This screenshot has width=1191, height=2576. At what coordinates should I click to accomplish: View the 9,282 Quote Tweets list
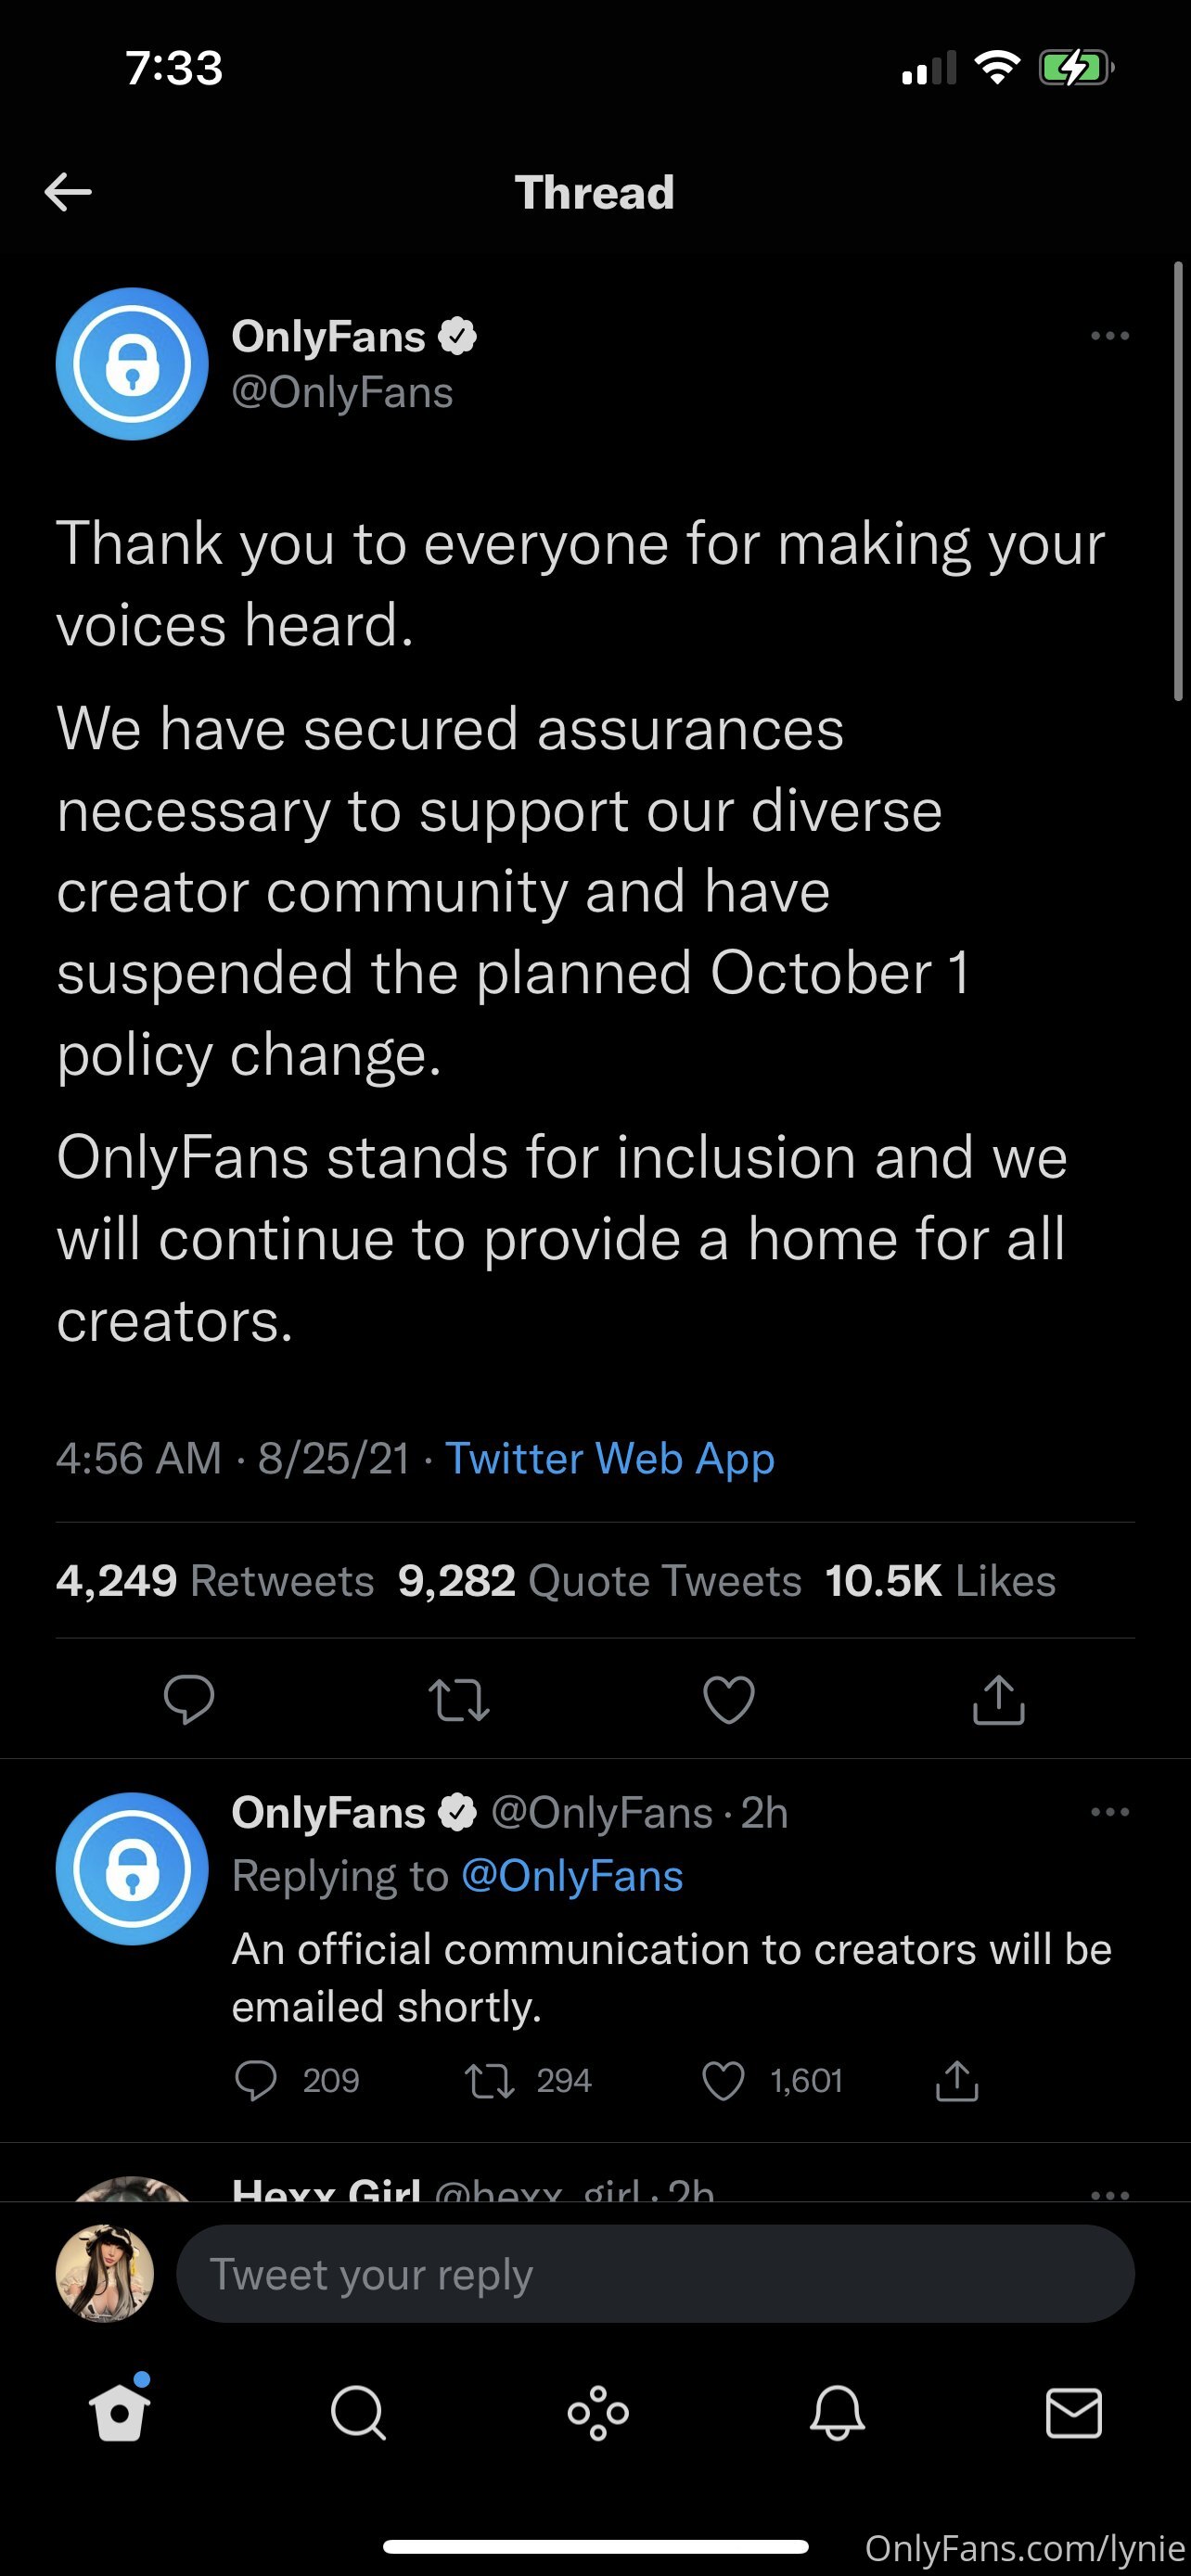(600, 1581)
